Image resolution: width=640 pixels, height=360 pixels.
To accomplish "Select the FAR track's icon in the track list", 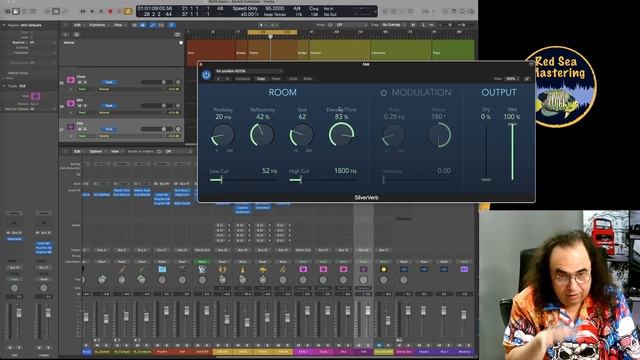I will click(71, 127).
